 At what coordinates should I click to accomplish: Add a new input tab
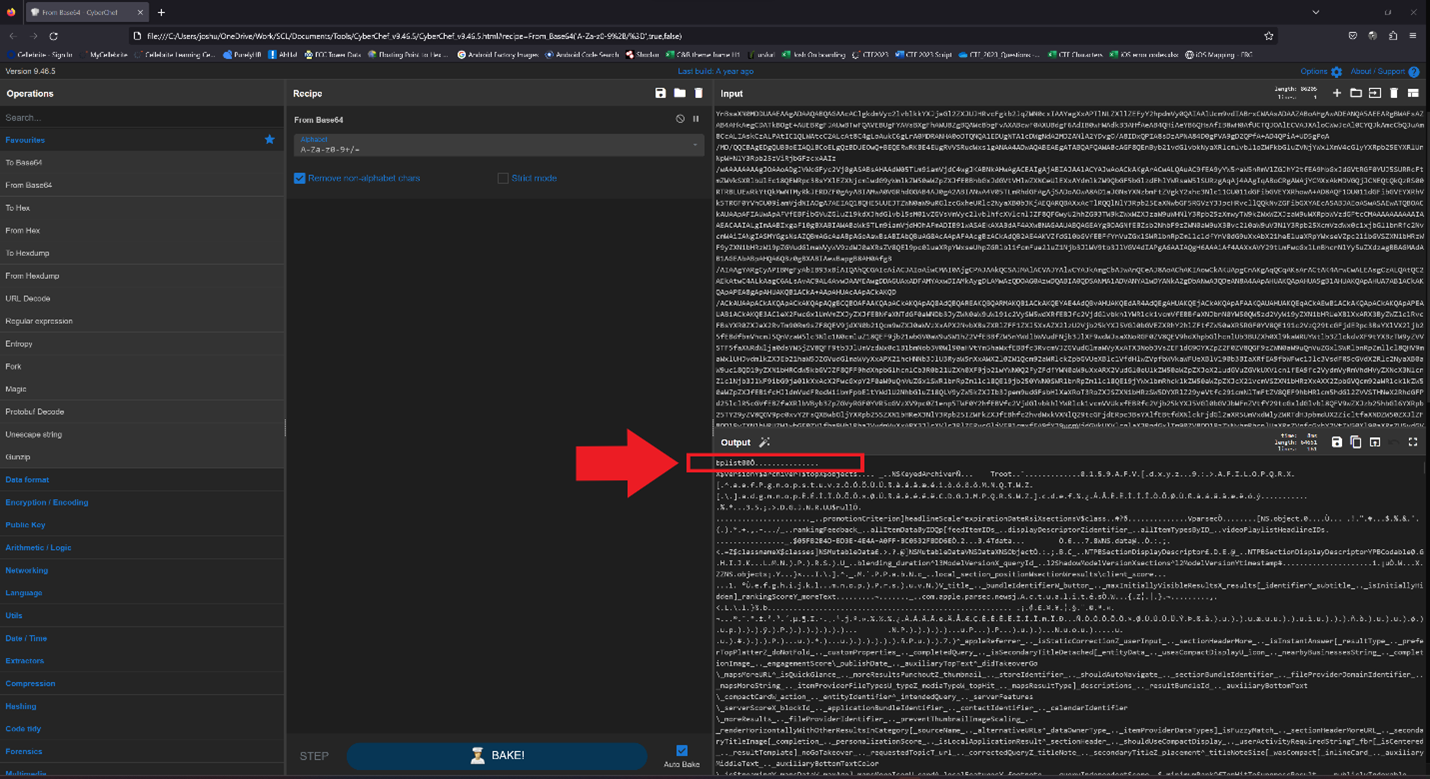point(1336,92)
